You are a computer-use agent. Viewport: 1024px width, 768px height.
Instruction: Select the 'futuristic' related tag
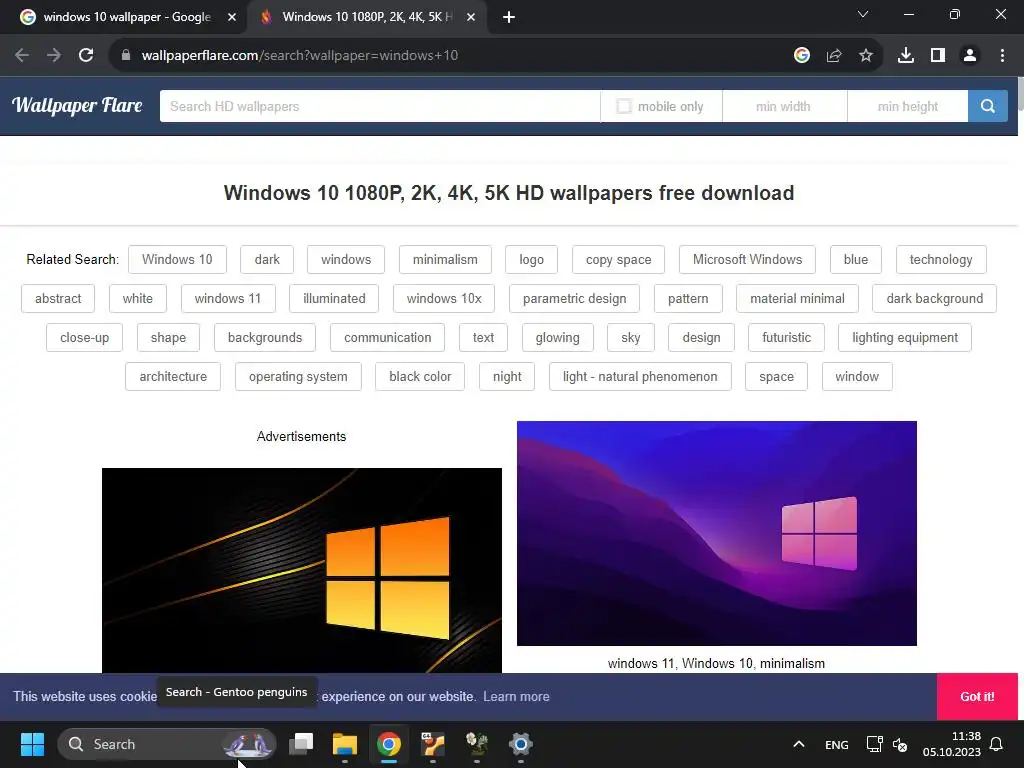786,338
